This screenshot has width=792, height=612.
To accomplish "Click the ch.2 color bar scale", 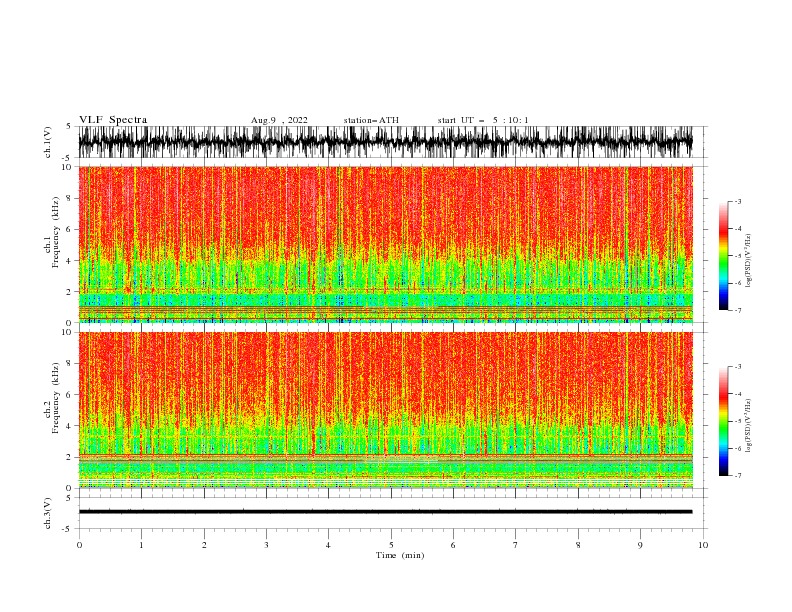I will pyautogui.click(x=724, y=421).
